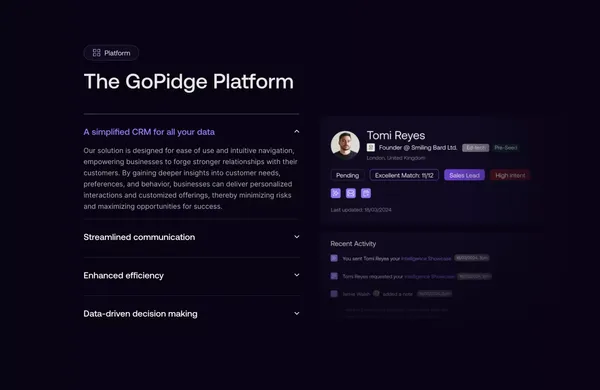Click the Pre-Seed tag
The width and height of the screenshot is (600, 390).
click(x=506, y=148)
